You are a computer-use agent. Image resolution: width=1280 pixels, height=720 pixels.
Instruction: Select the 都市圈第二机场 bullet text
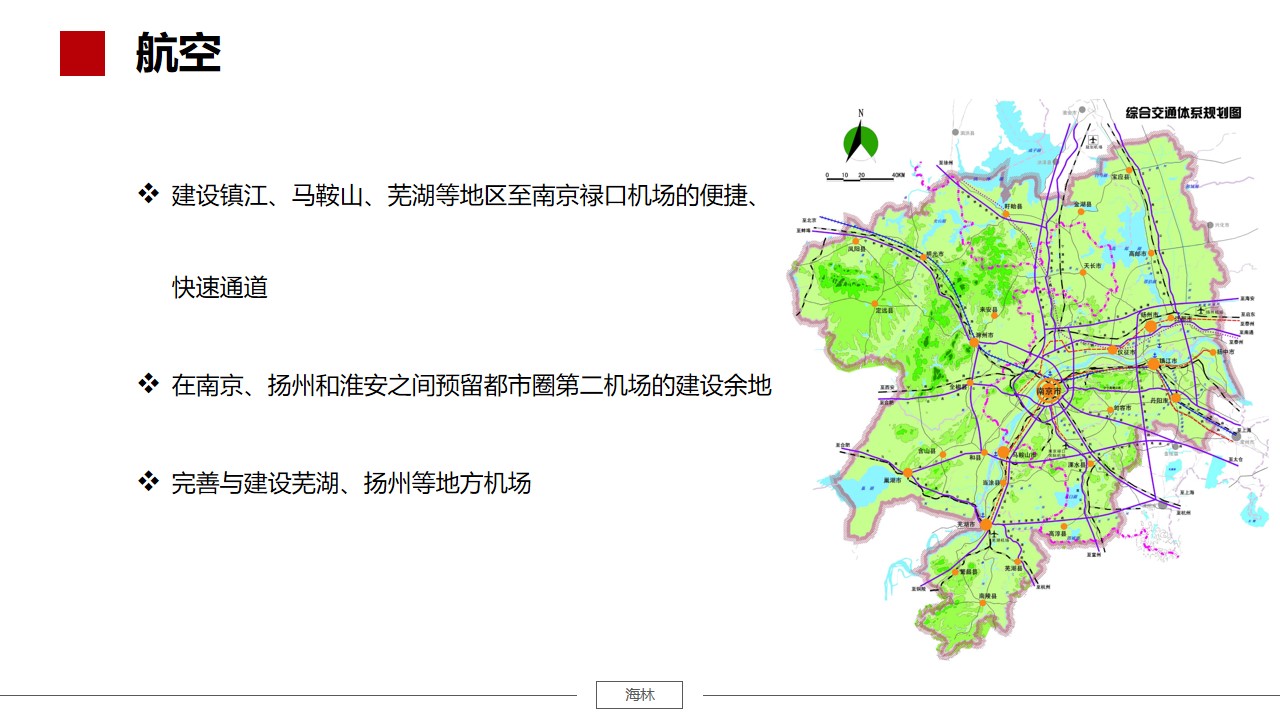pos(471,385)
